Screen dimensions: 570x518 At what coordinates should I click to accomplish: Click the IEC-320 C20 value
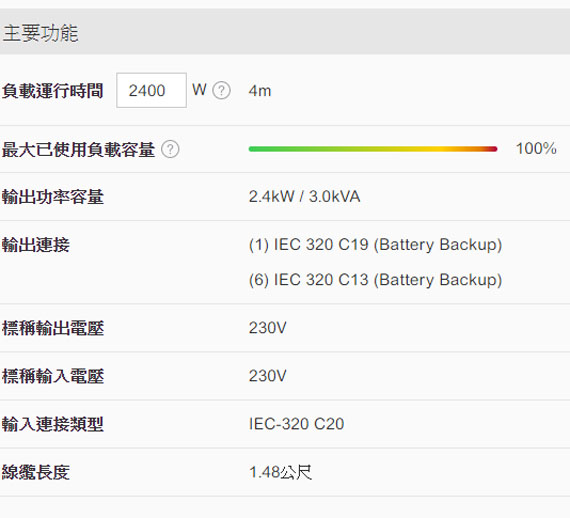click(296, 424)
